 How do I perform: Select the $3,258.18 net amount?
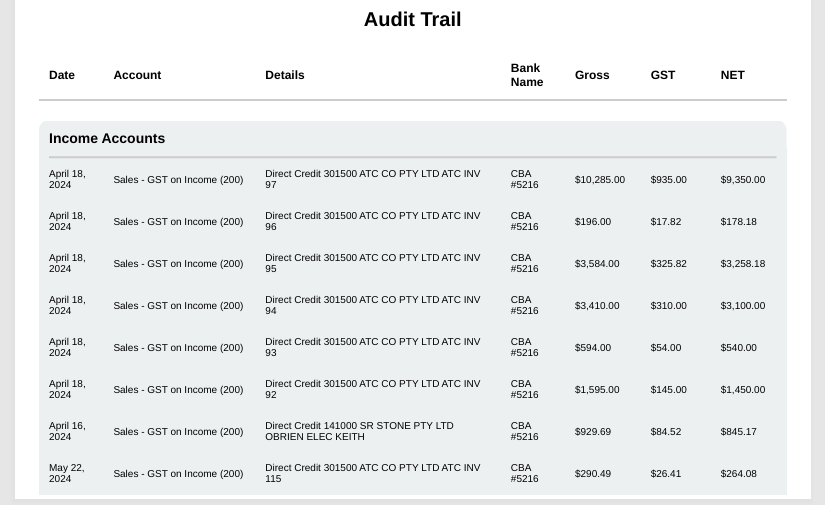[x=742, y=264]
